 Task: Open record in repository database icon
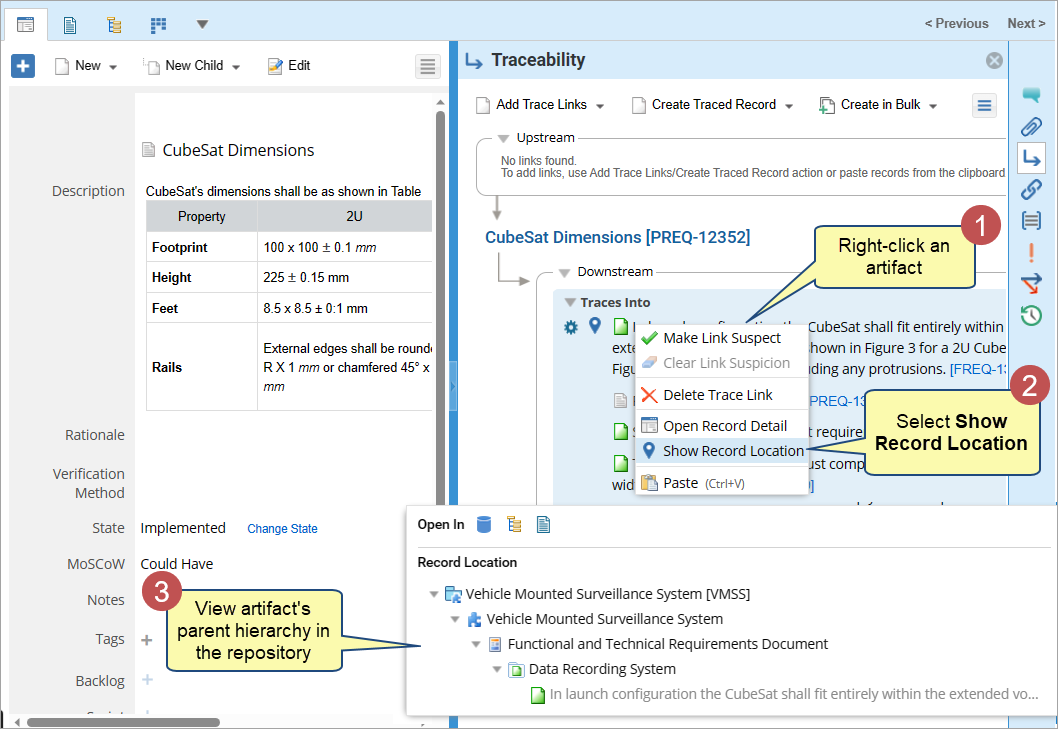[484, 524]
